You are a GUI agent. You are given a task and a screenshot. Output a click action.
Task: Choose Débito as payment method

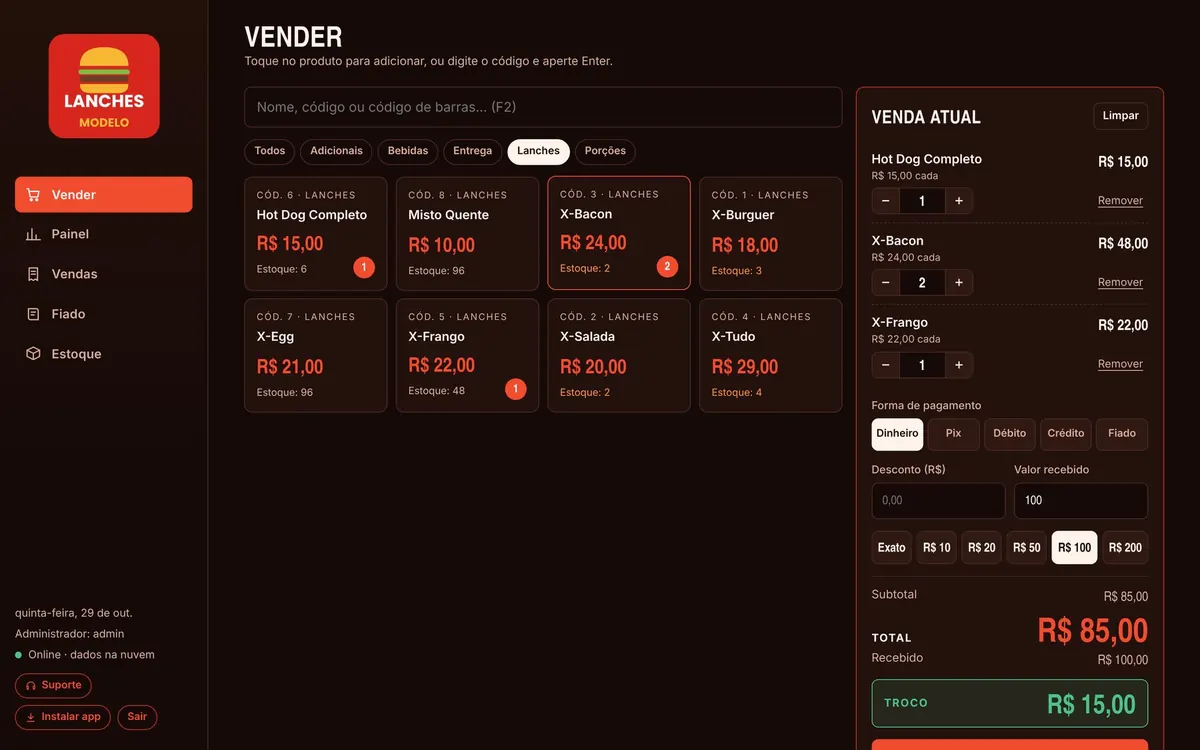(x=1010, y=434)
